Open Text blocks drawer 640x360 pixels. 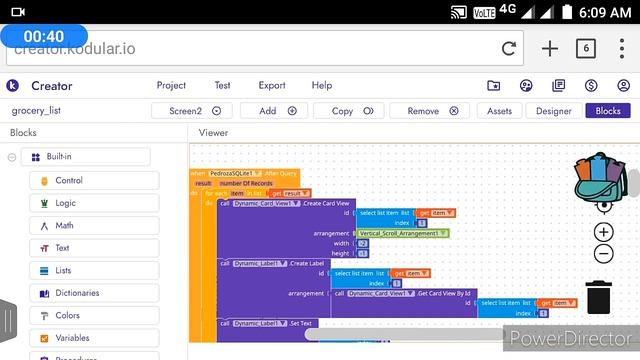click(94, 248)
